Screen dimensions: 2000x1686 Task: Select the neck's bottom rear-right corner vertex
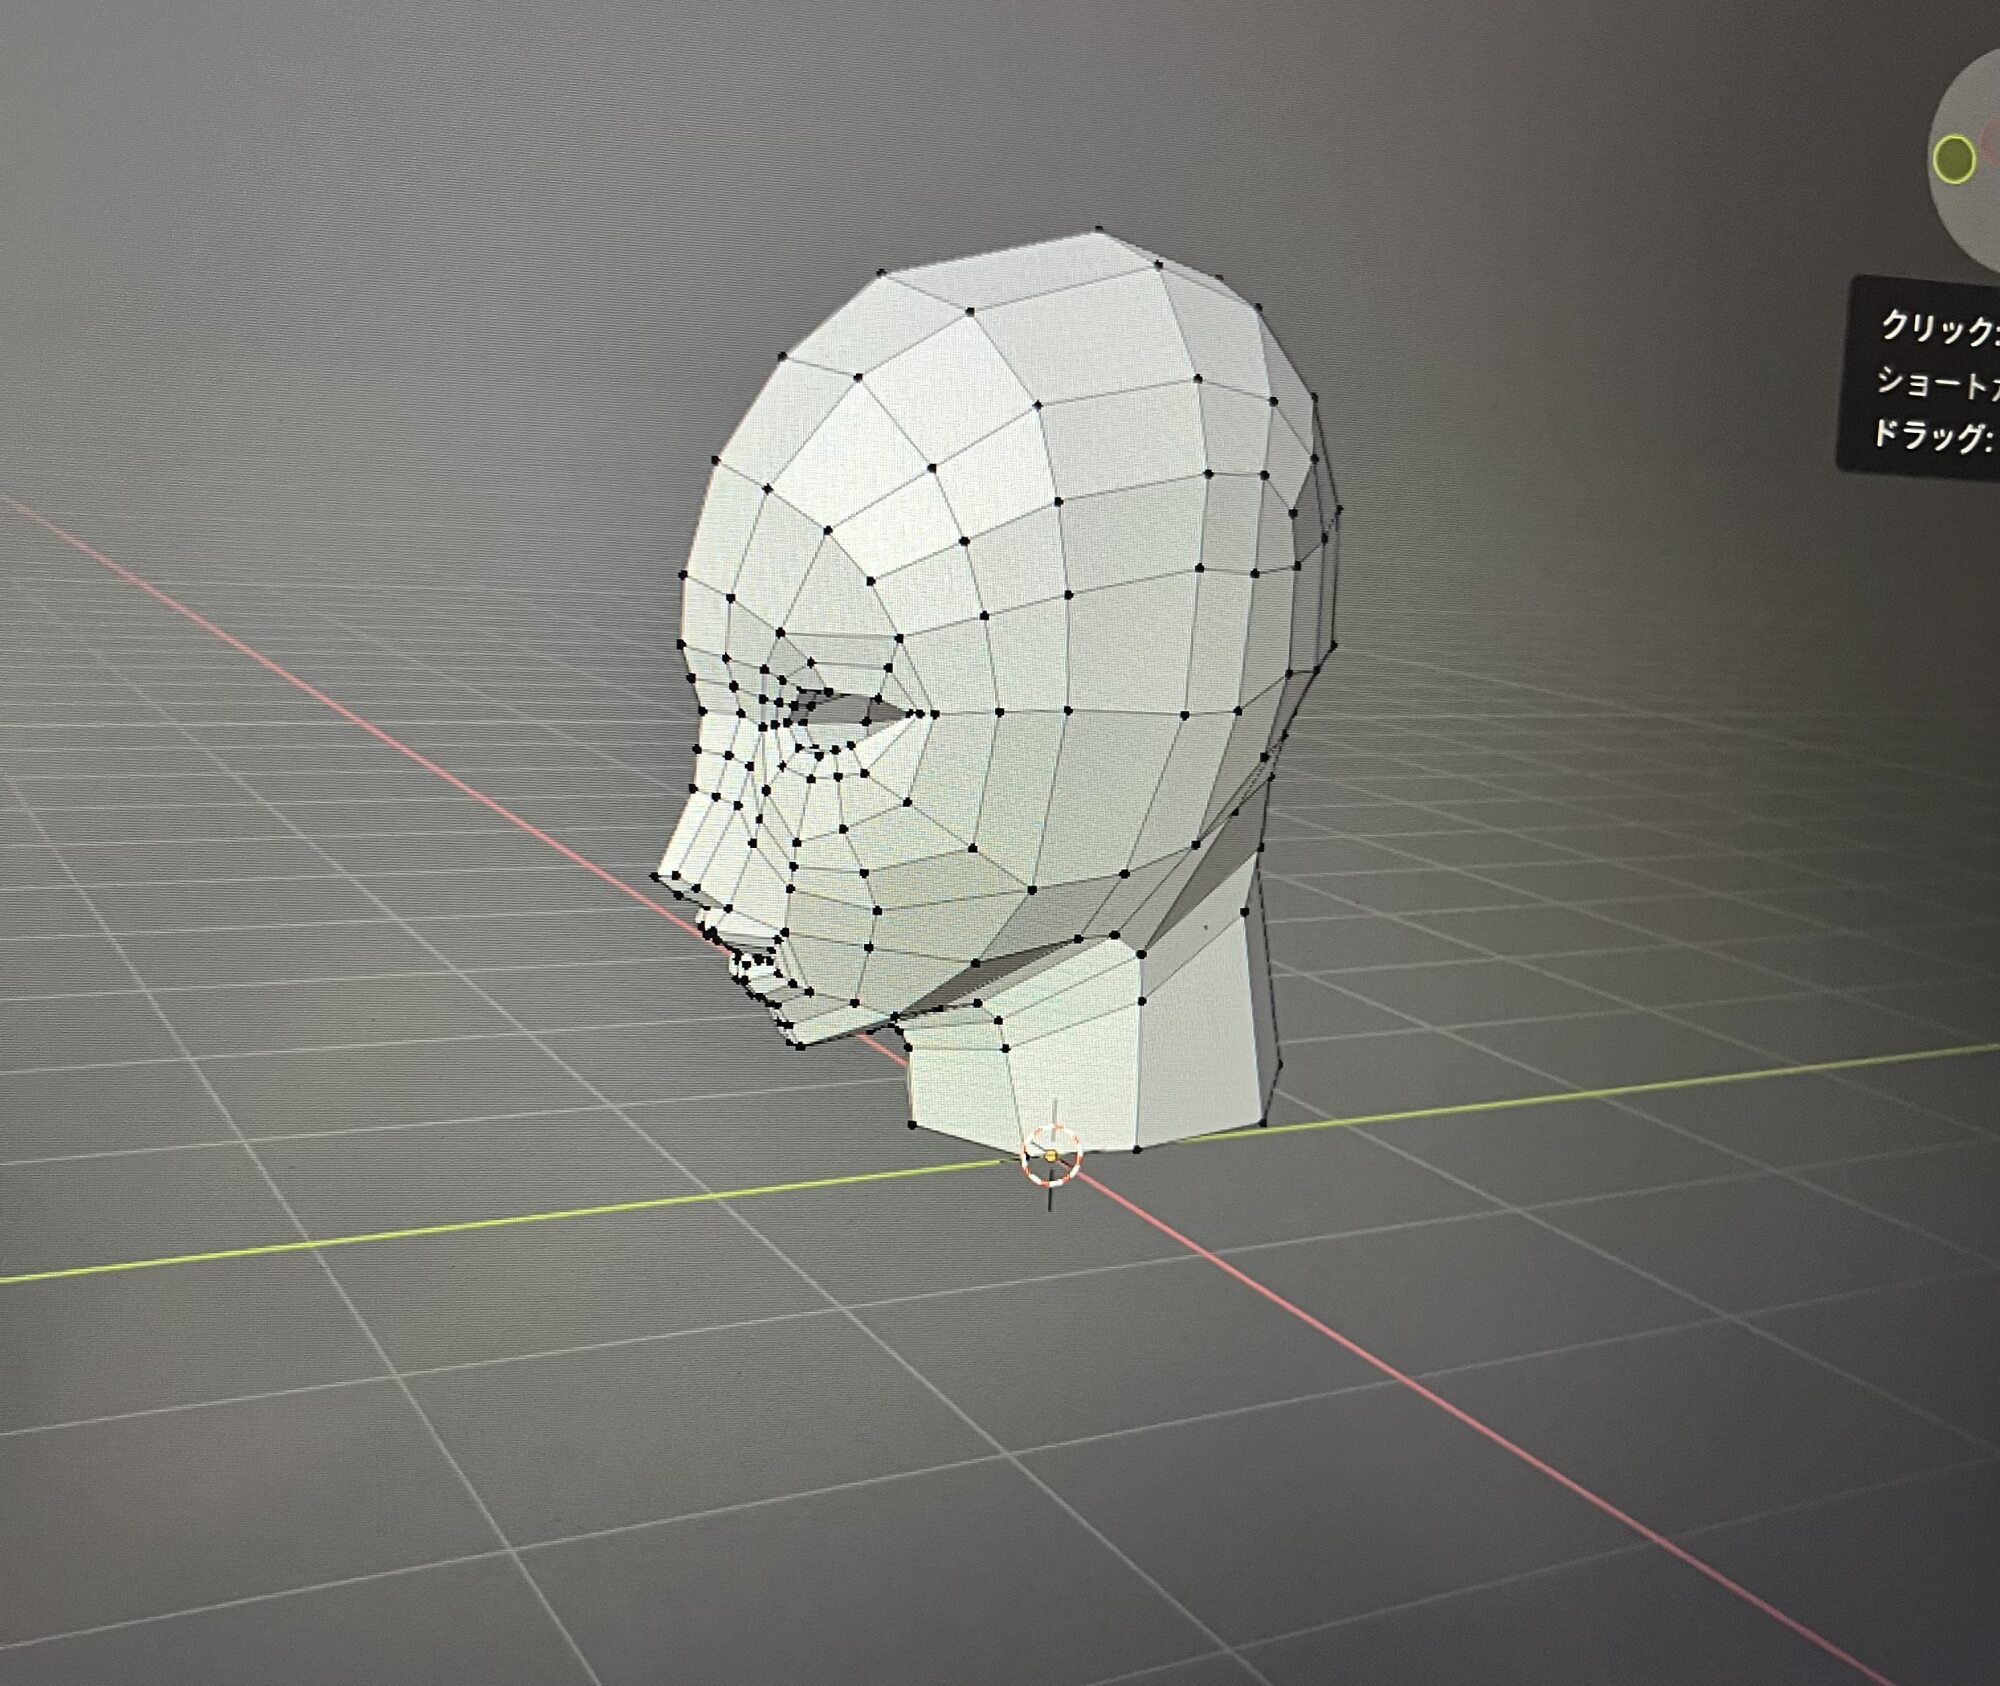[1264, 1123]
